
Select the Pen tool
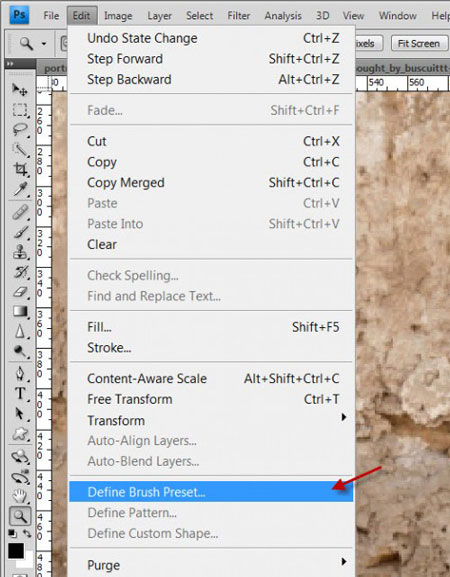[x=20, y=374]
